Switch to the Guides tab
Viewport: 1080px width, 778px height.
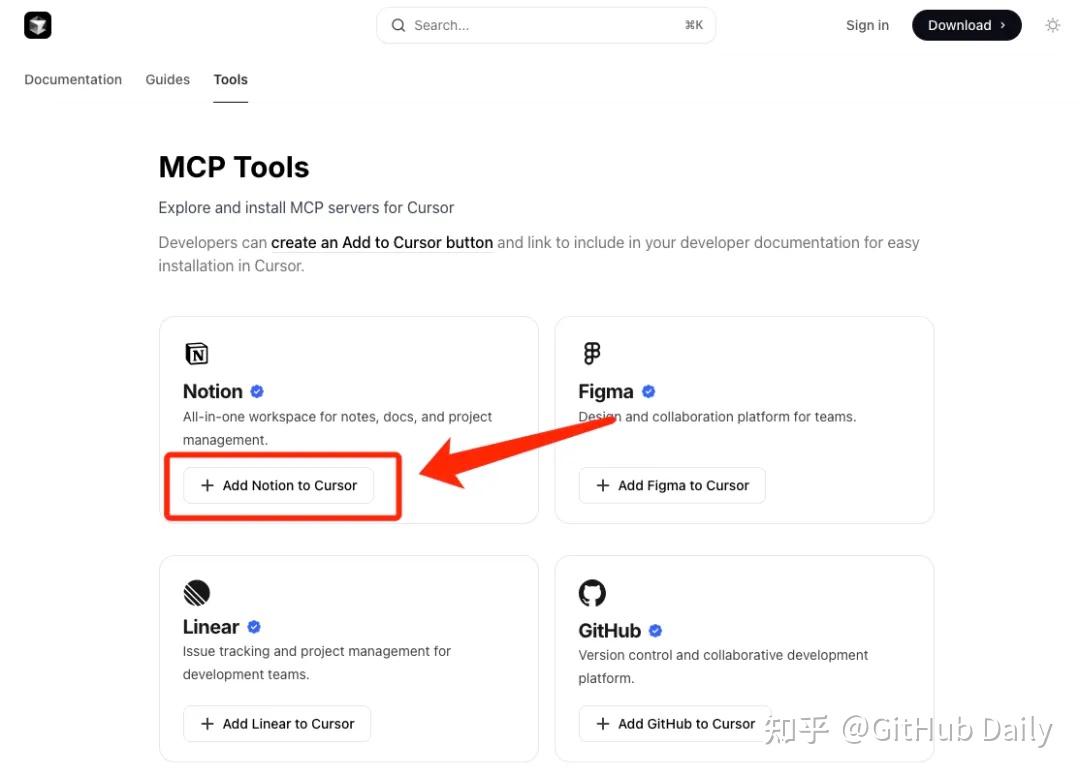point(167,79)
